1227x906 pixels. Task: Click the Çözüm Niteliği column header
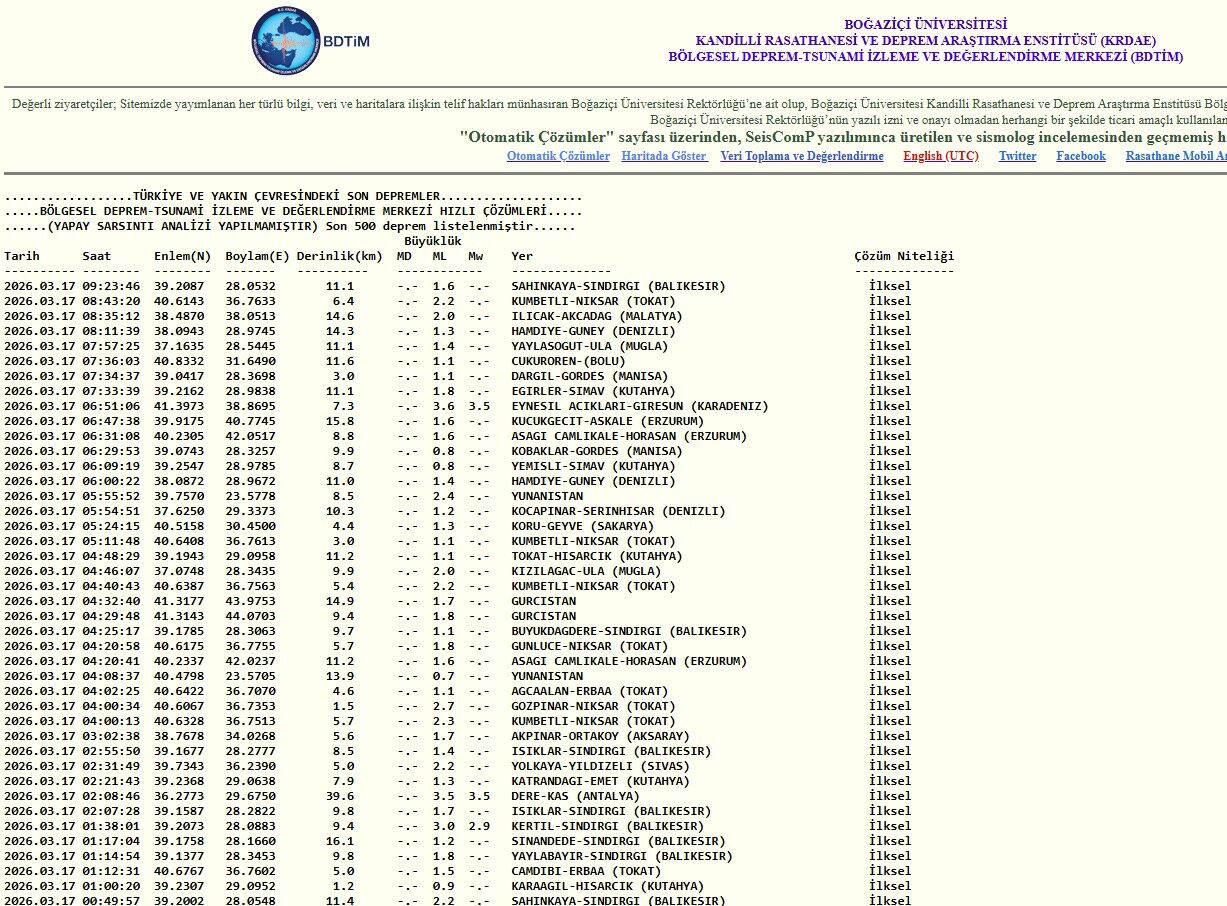(904, 256)
